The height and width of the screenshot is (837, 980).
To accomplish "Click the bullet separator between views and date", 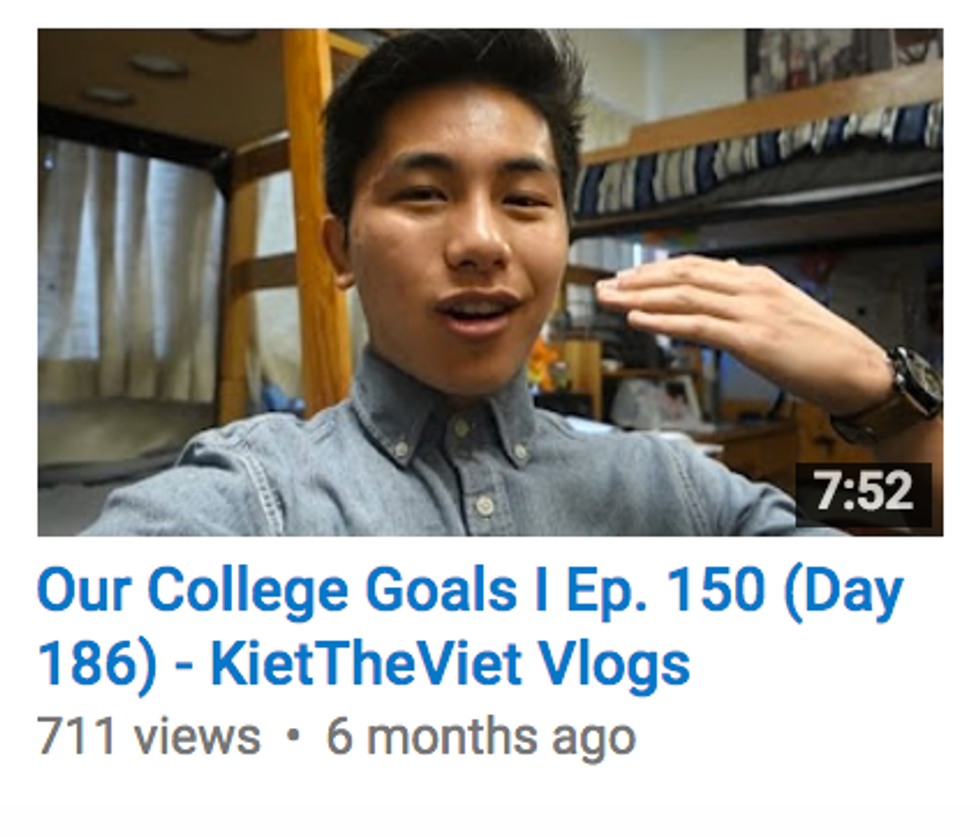I will tap(292, 736).
